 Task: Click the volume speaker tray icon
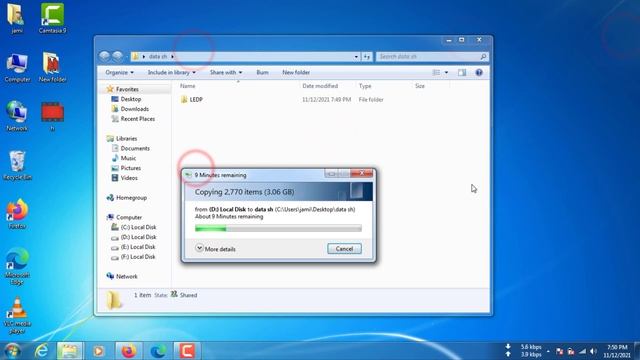point(594,351)
